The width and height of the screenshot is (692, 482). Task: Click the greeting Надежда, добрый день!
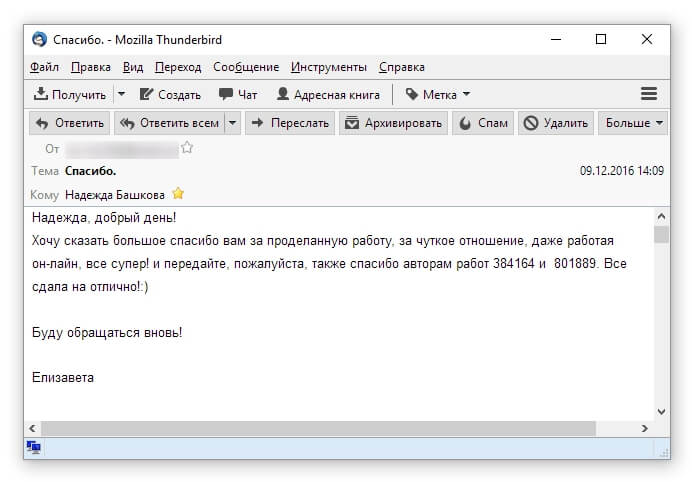pyautogui.click(x=104, y=218)
